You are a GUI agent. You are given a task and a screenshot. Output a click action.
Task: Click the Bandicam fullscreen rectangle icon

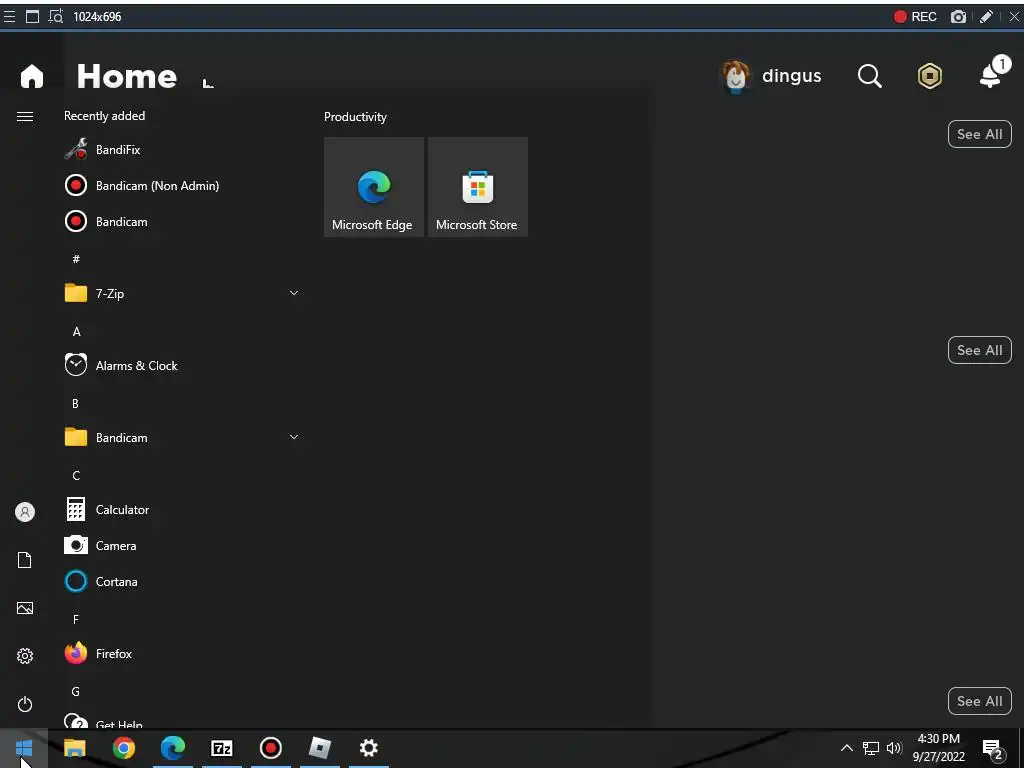(x=32, y=16)
